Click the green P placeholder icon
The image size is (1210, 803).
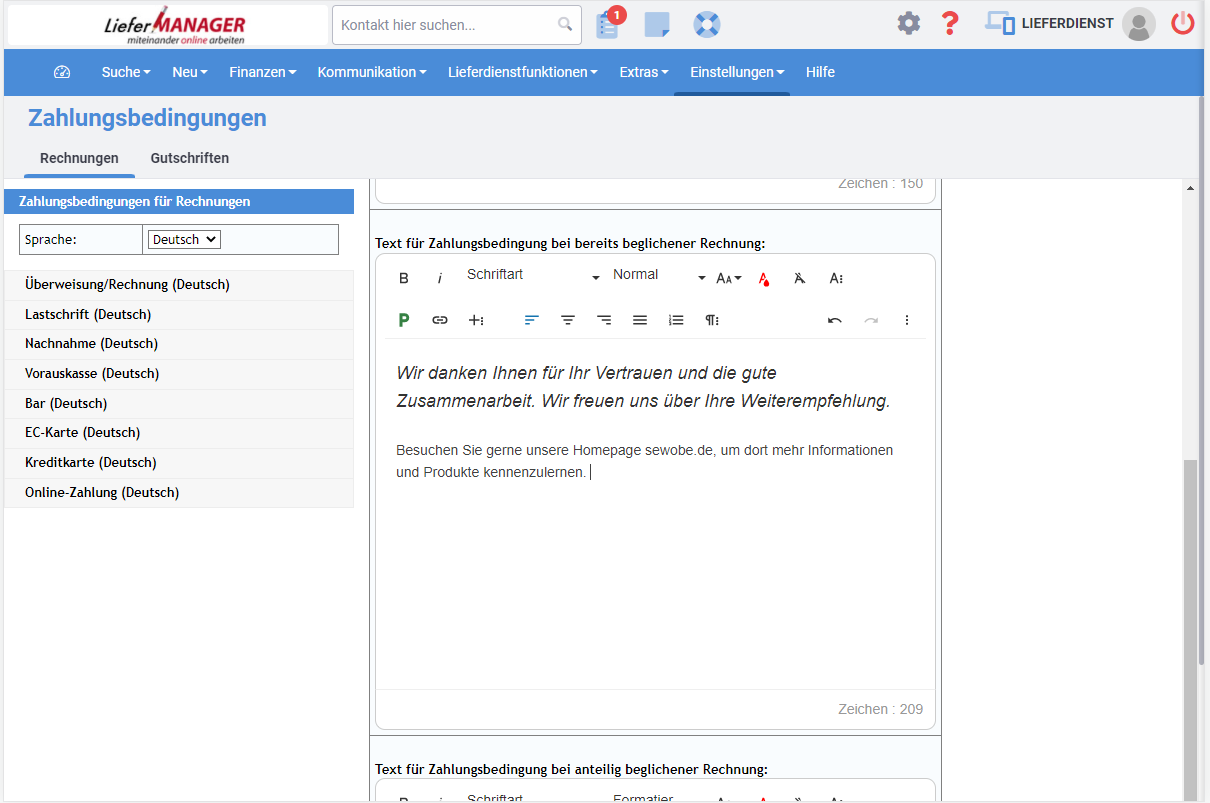click(404, 320)
